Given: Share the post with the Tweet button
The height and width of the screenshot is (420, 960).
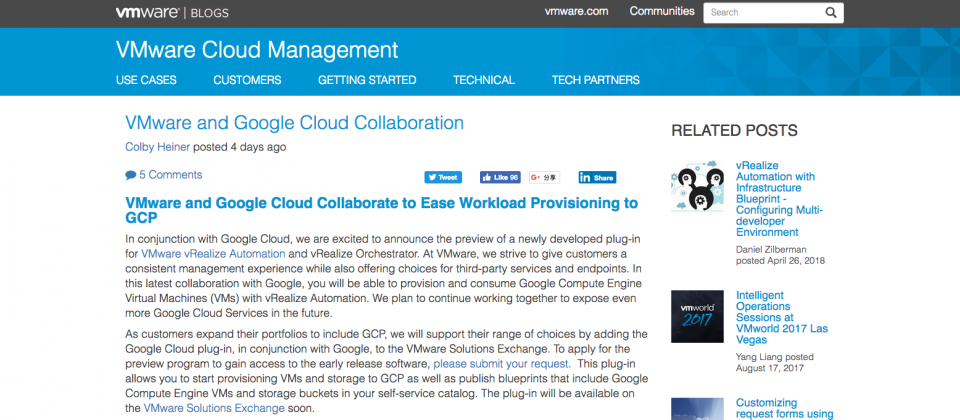Looking at the screenshot, I should pyautogui.click(x=443, y=178).
